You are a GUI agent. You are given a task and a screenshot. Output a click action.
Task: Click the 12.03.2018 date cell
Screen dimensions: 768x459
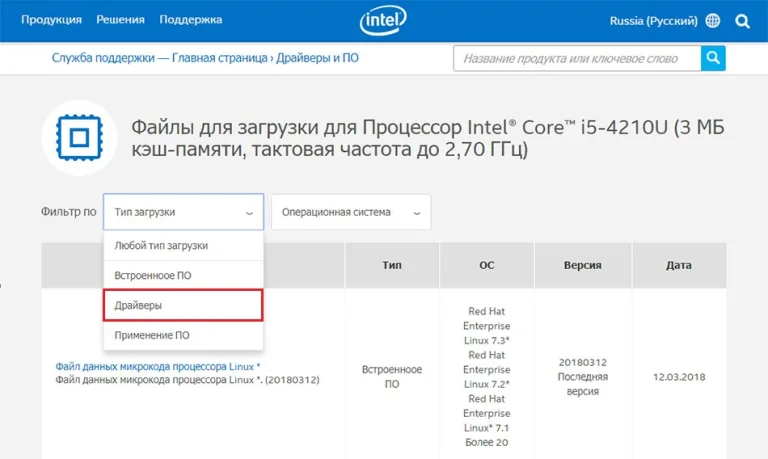[679, 377]
